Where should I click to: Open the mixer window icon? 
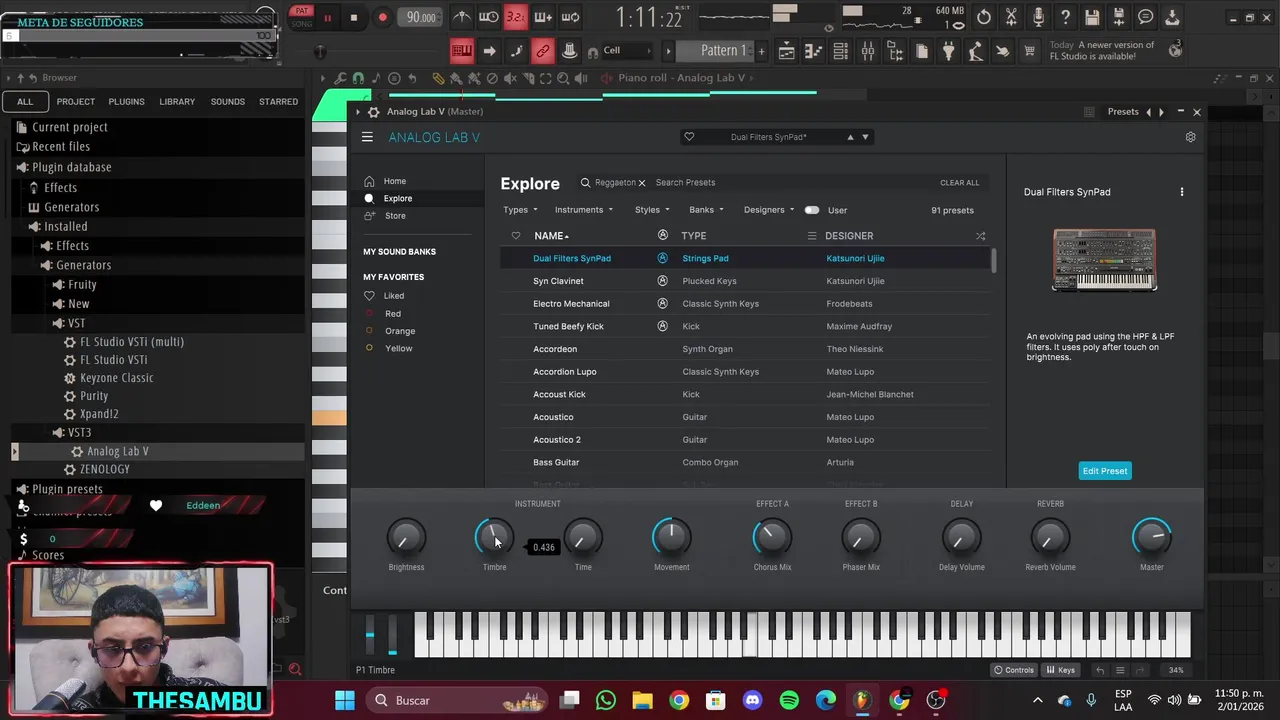pos(867,51)
